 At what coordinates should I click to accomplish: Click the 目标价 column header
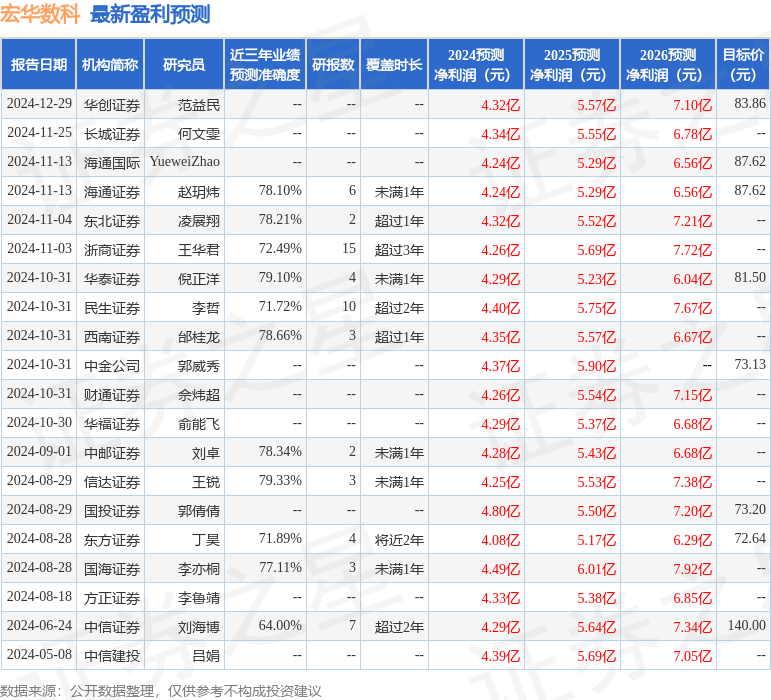743,65
